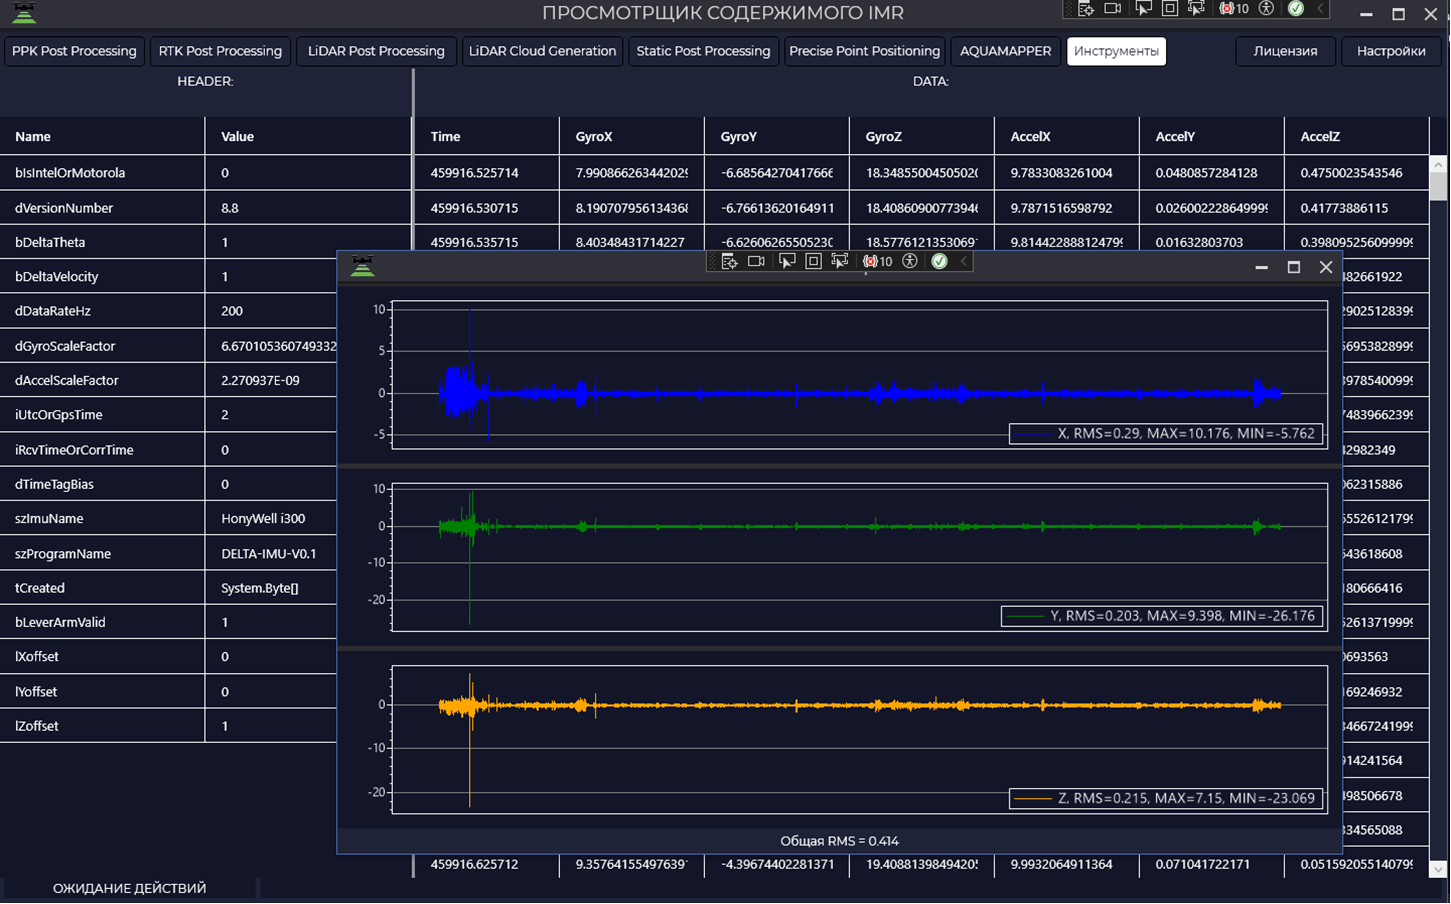Click green Hot Reload checkmark in main window toolbar
The height and width of the screenshot is (904, 1451).
(x=1296, y=9)
